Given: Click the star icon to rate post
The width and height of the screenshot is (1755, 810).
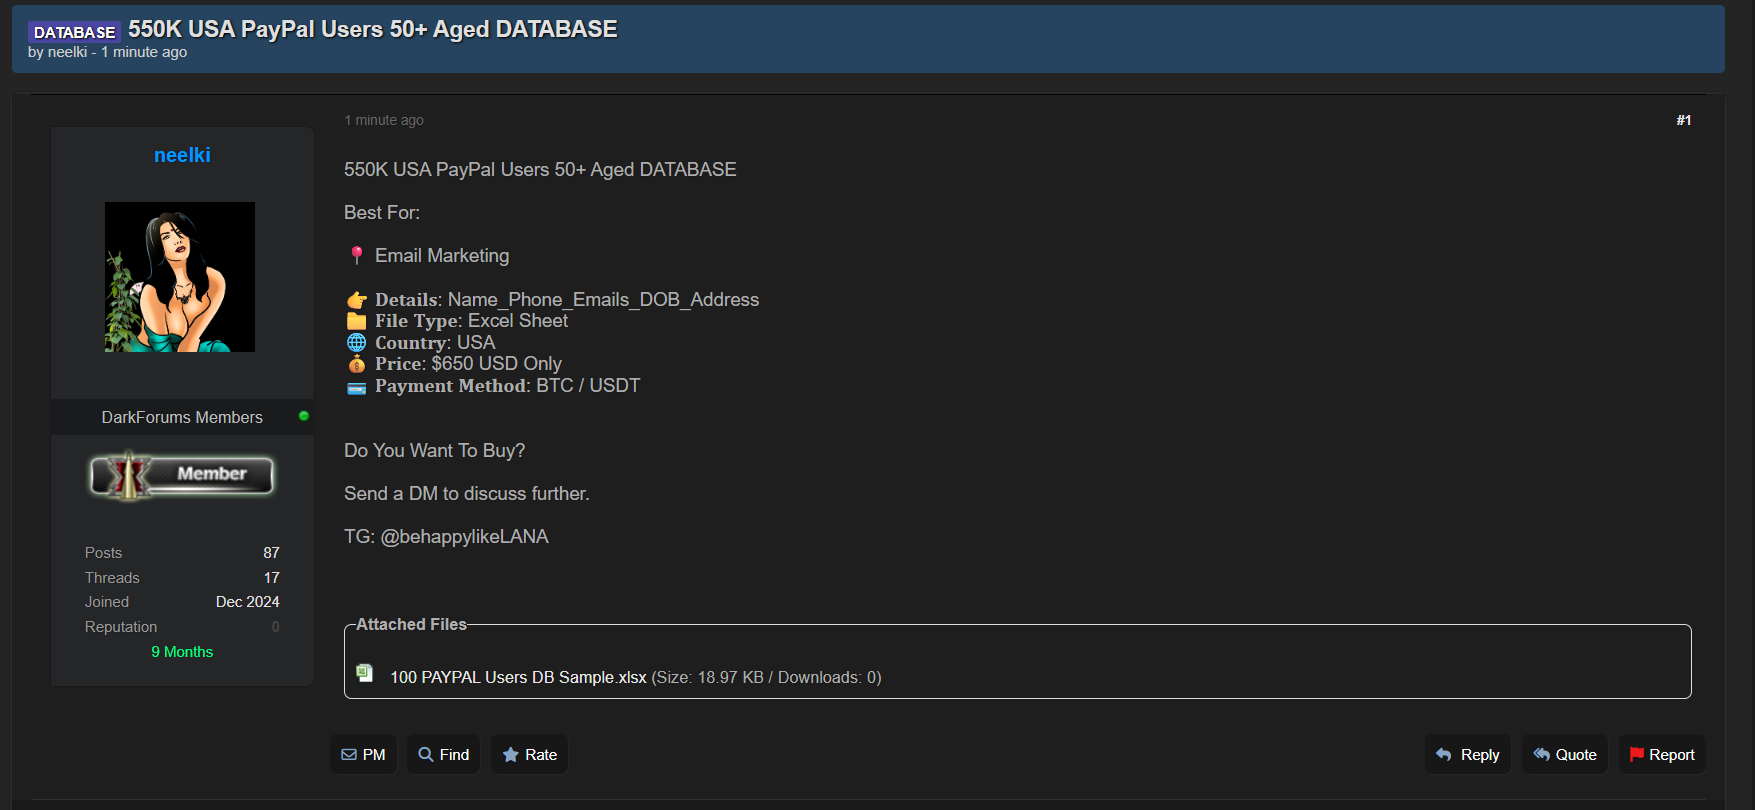Looking at the screenshot, I should pos(510,755).
